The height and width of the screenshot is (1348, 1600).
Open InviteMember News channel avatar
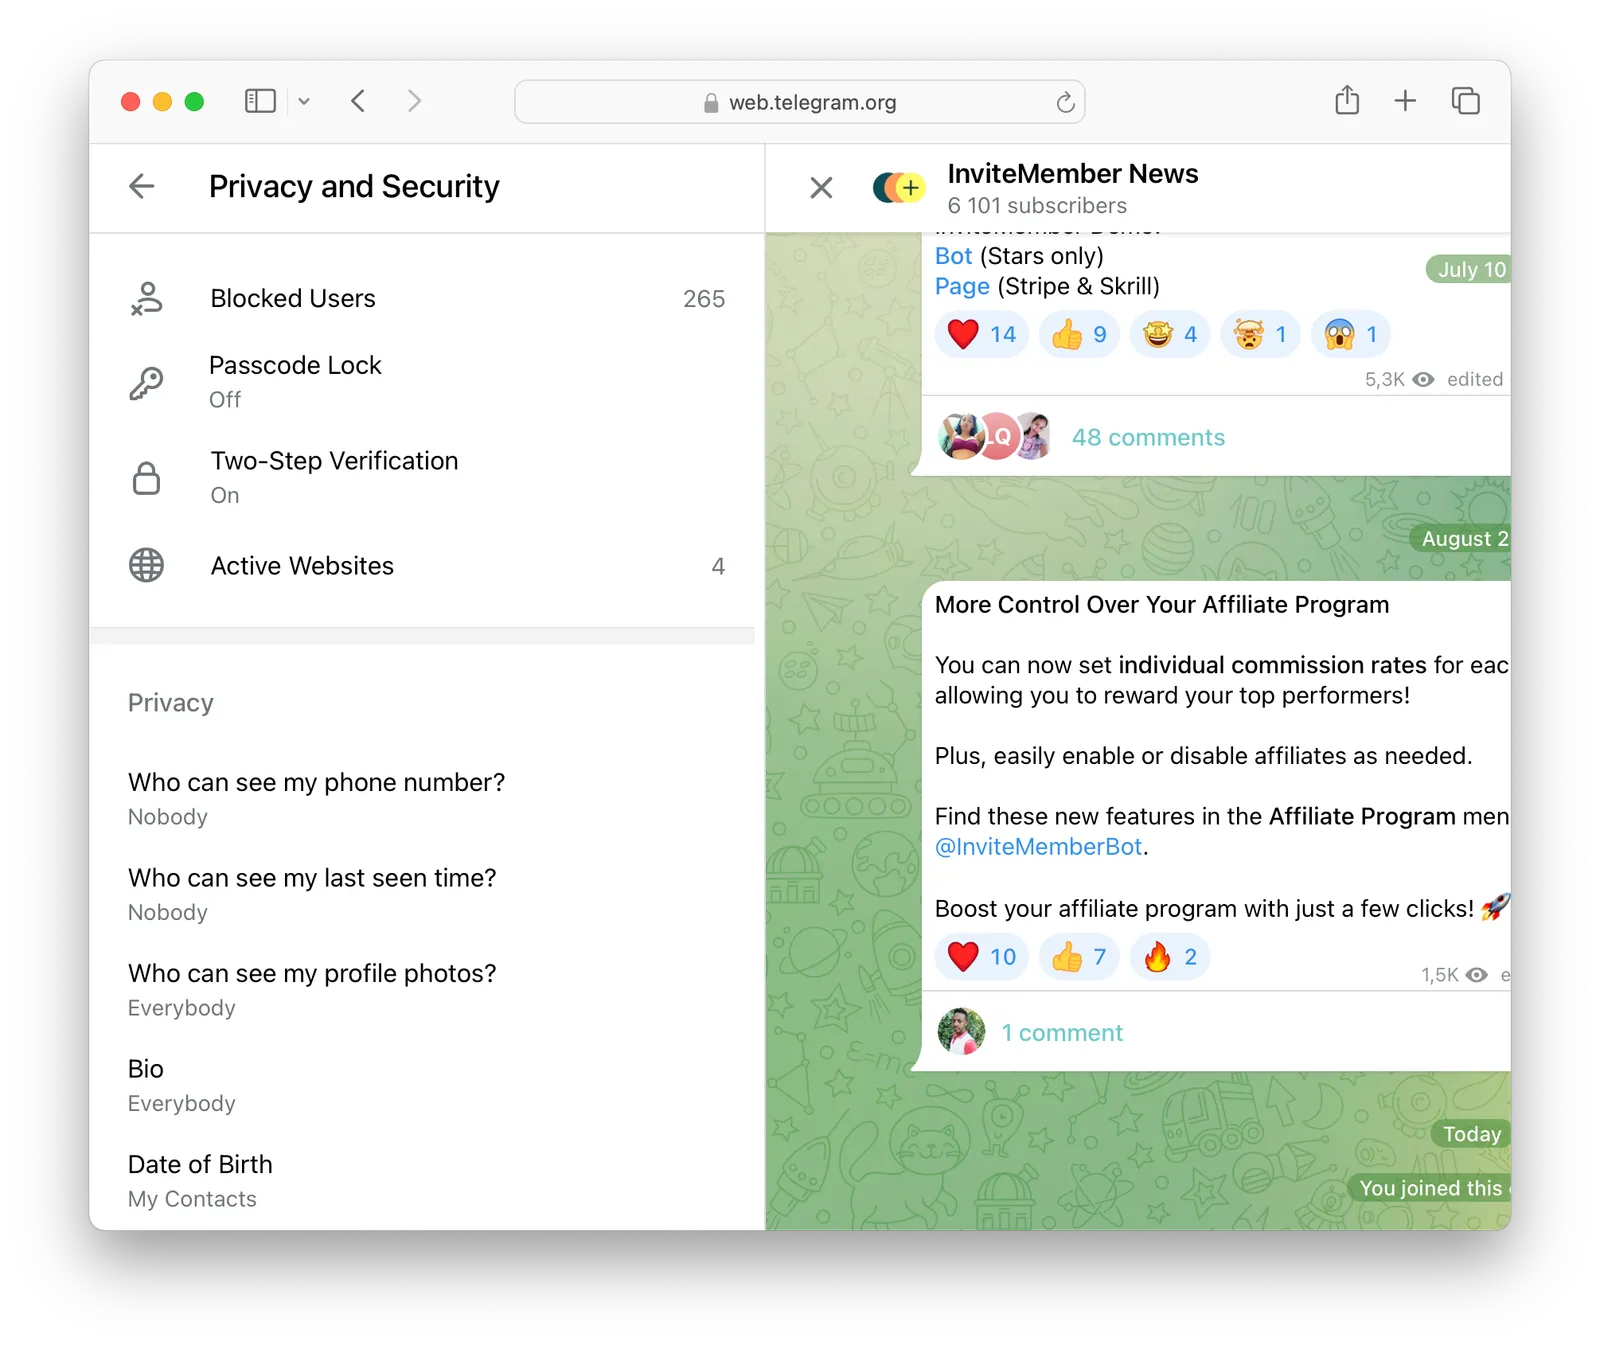tap(898, 187)
